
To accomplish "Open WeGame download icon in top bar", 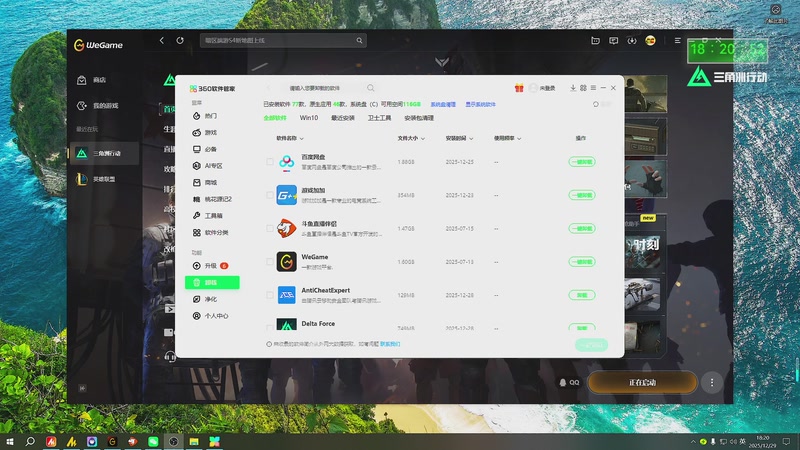I will pos(632,40).
